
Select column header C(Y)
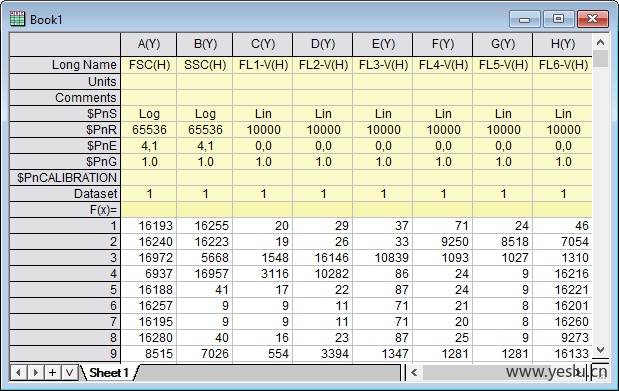tap(263, 44)
